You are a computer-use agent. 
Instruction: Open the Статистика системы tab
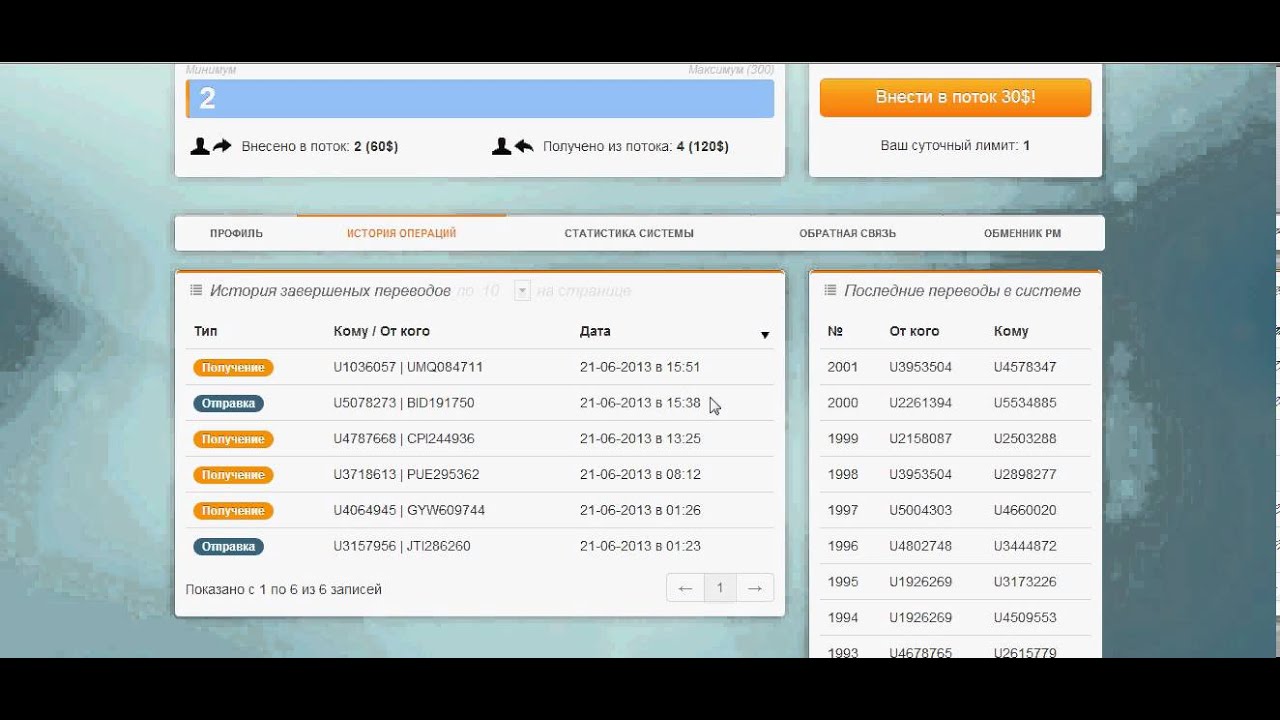[629, 233]
